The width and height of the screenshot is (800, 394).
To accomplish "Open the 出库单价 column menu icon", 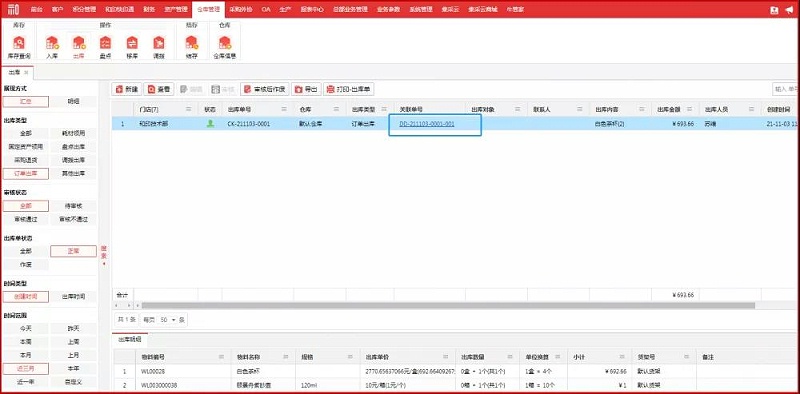I will click(x=446, y=357).
